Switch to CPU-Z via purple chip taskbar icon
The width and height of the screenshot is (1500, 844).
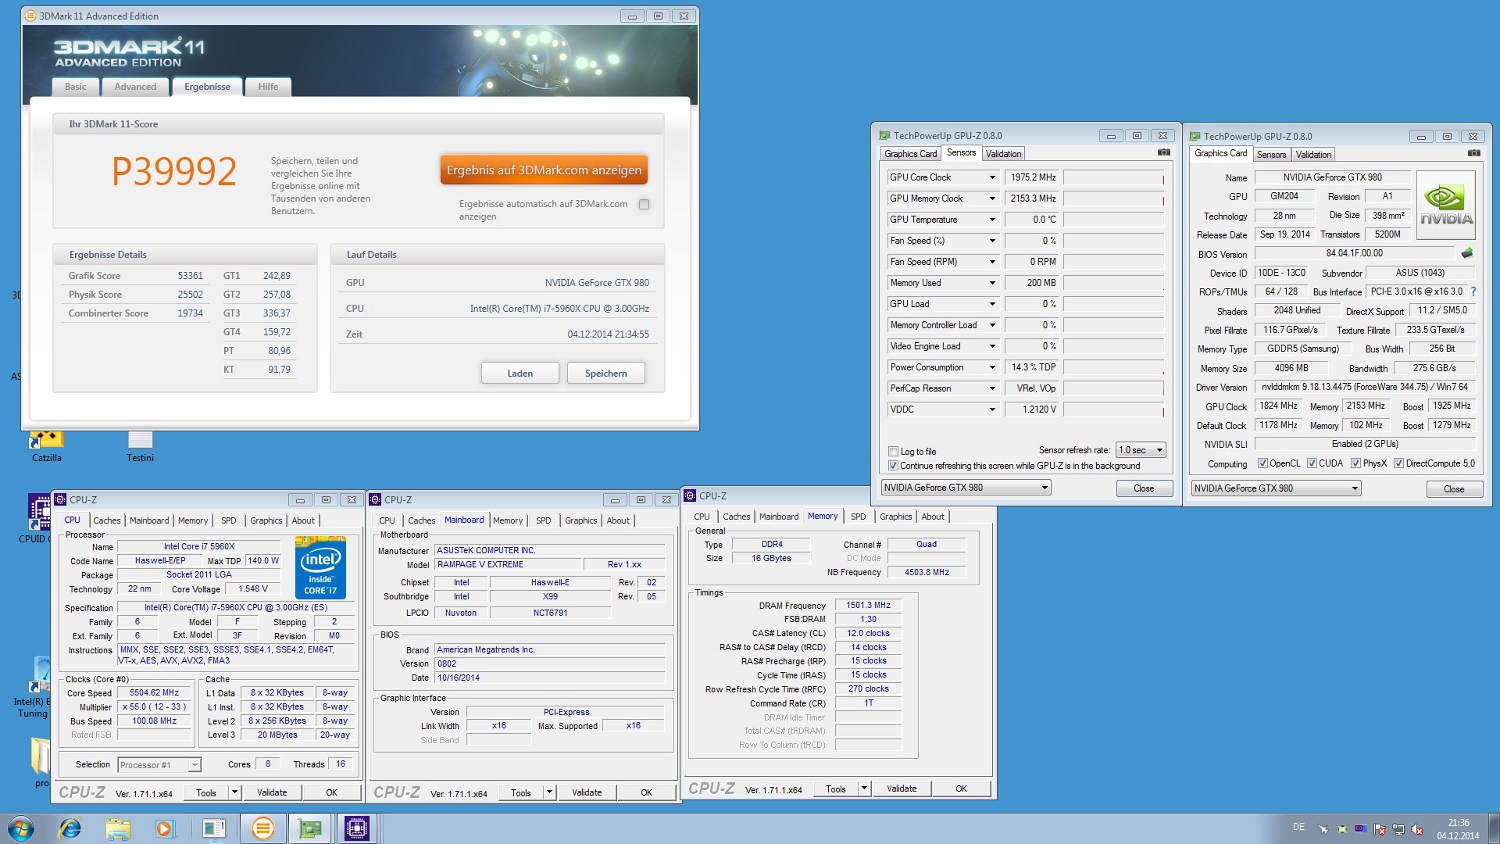click(357, 828)
